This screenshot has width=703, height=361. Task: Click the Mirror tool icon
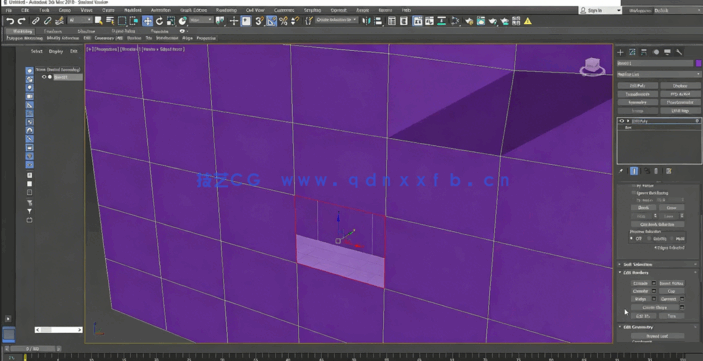coord(367,21)
